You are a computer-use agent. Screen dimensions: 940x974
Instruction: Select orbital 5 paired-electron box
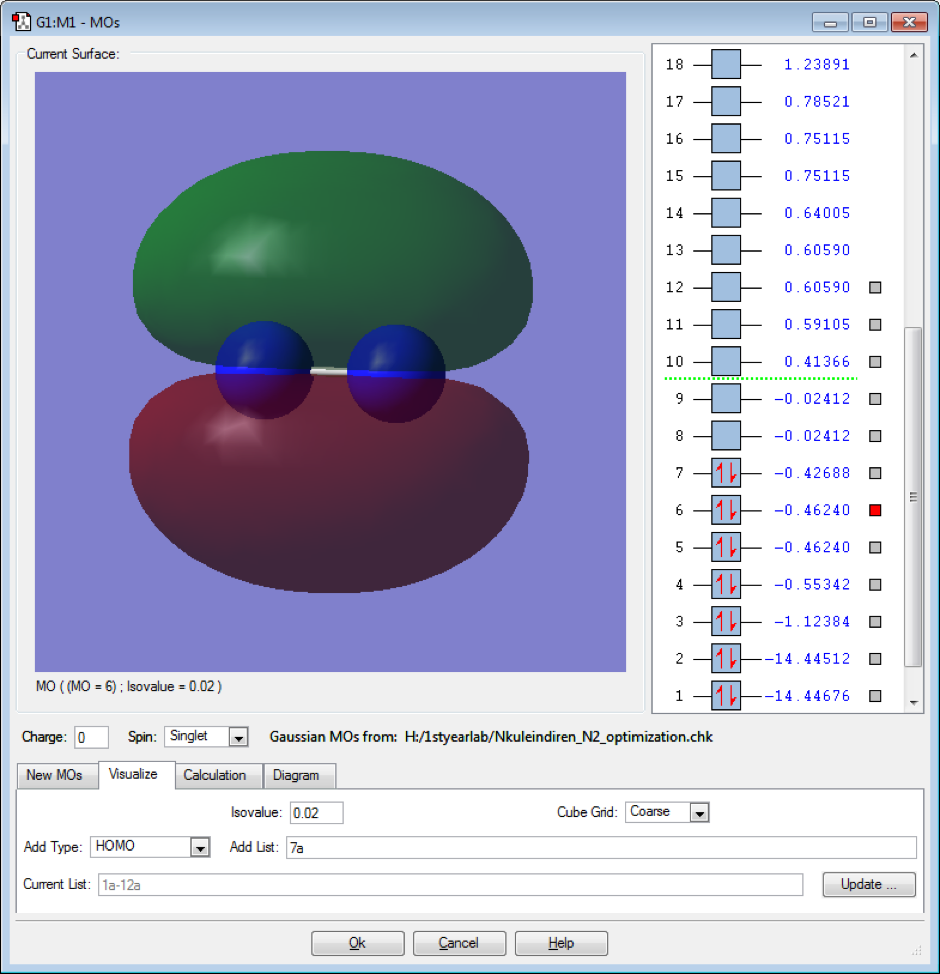[x=726, y=547]
